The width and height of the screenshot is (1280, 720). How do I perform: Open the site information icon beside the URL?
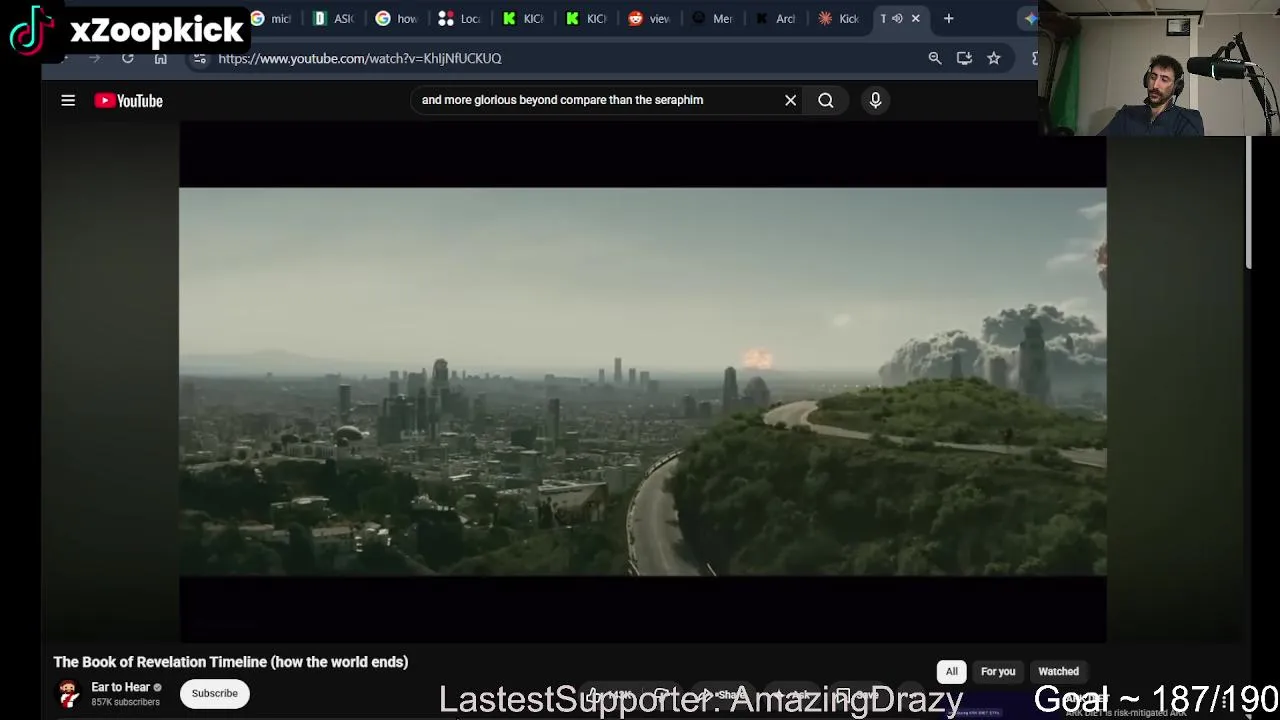[x=200, y=58]
